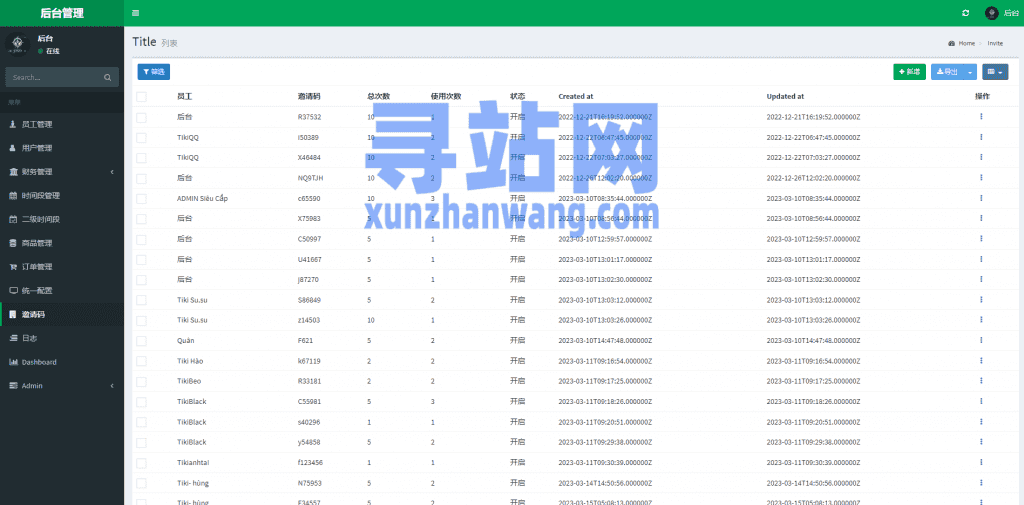
Task: Click the 员工 column header
Action: 184,97
